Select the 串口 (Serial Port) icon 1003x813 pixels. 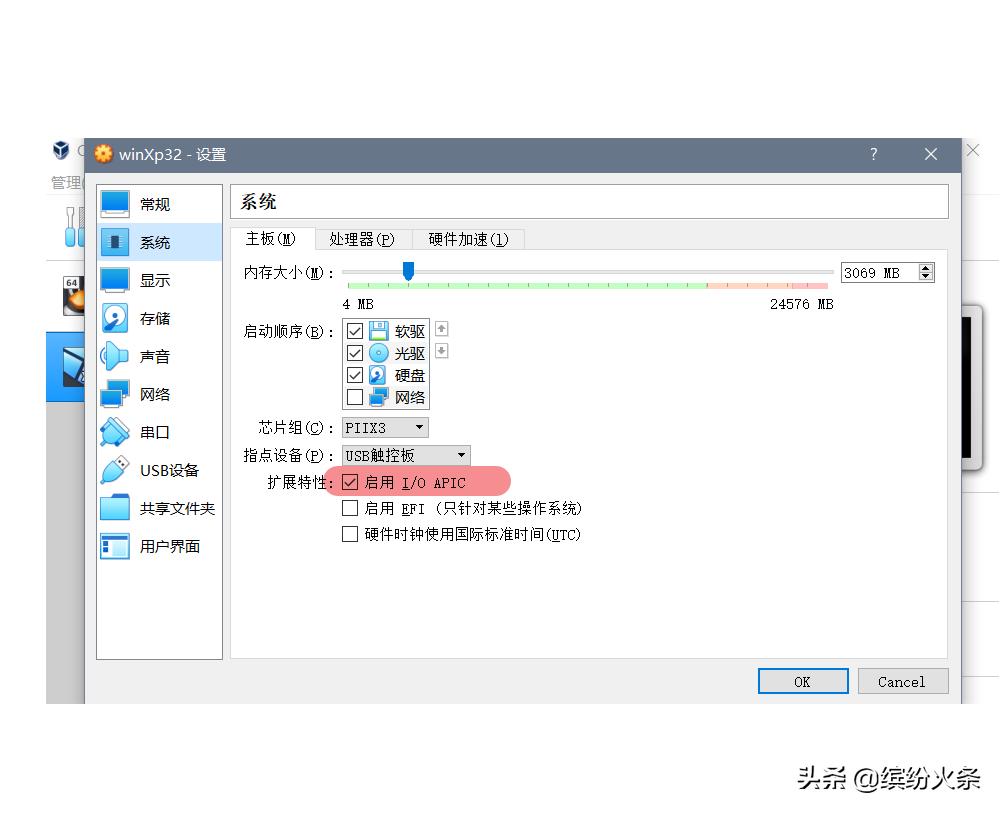click(155, 432)
